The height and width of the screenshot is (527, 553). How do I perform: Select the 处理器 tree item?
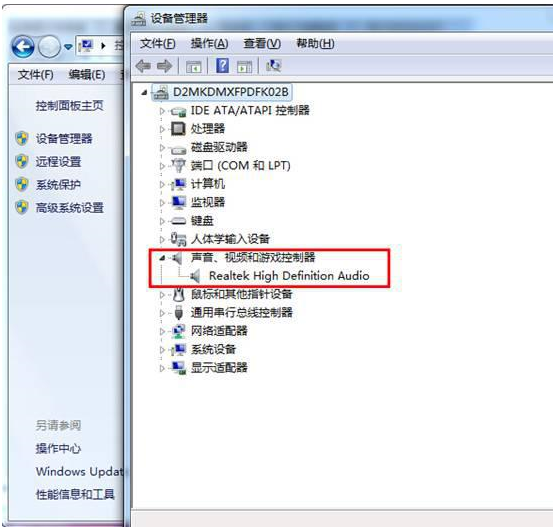pyautogui.click(x=208, y=129)
